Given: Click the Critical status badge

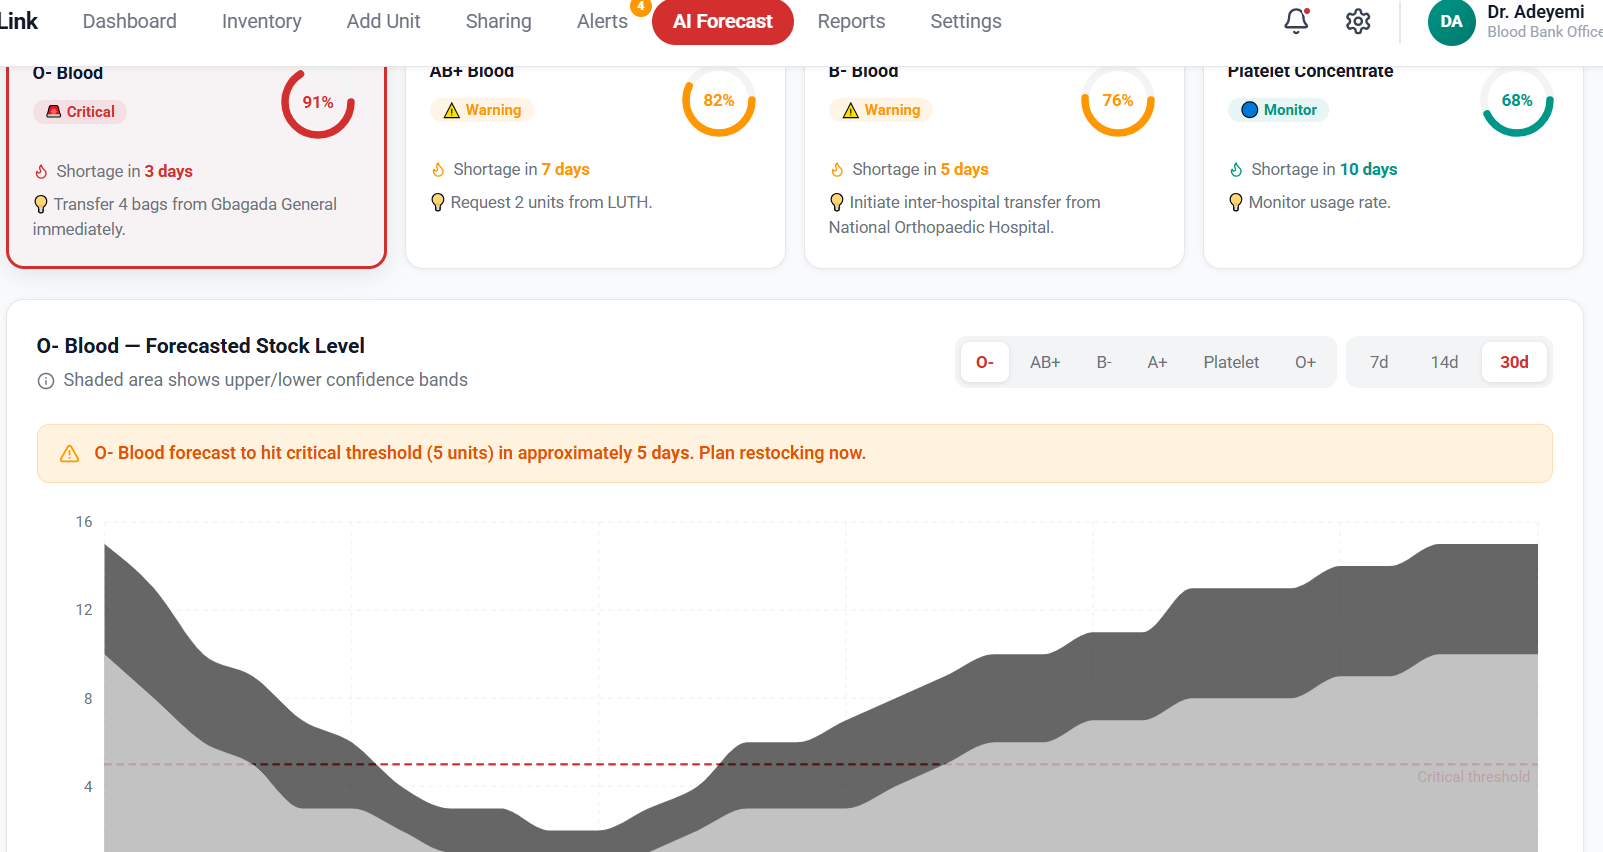Looking at the screenshot, I should [80, 112].
